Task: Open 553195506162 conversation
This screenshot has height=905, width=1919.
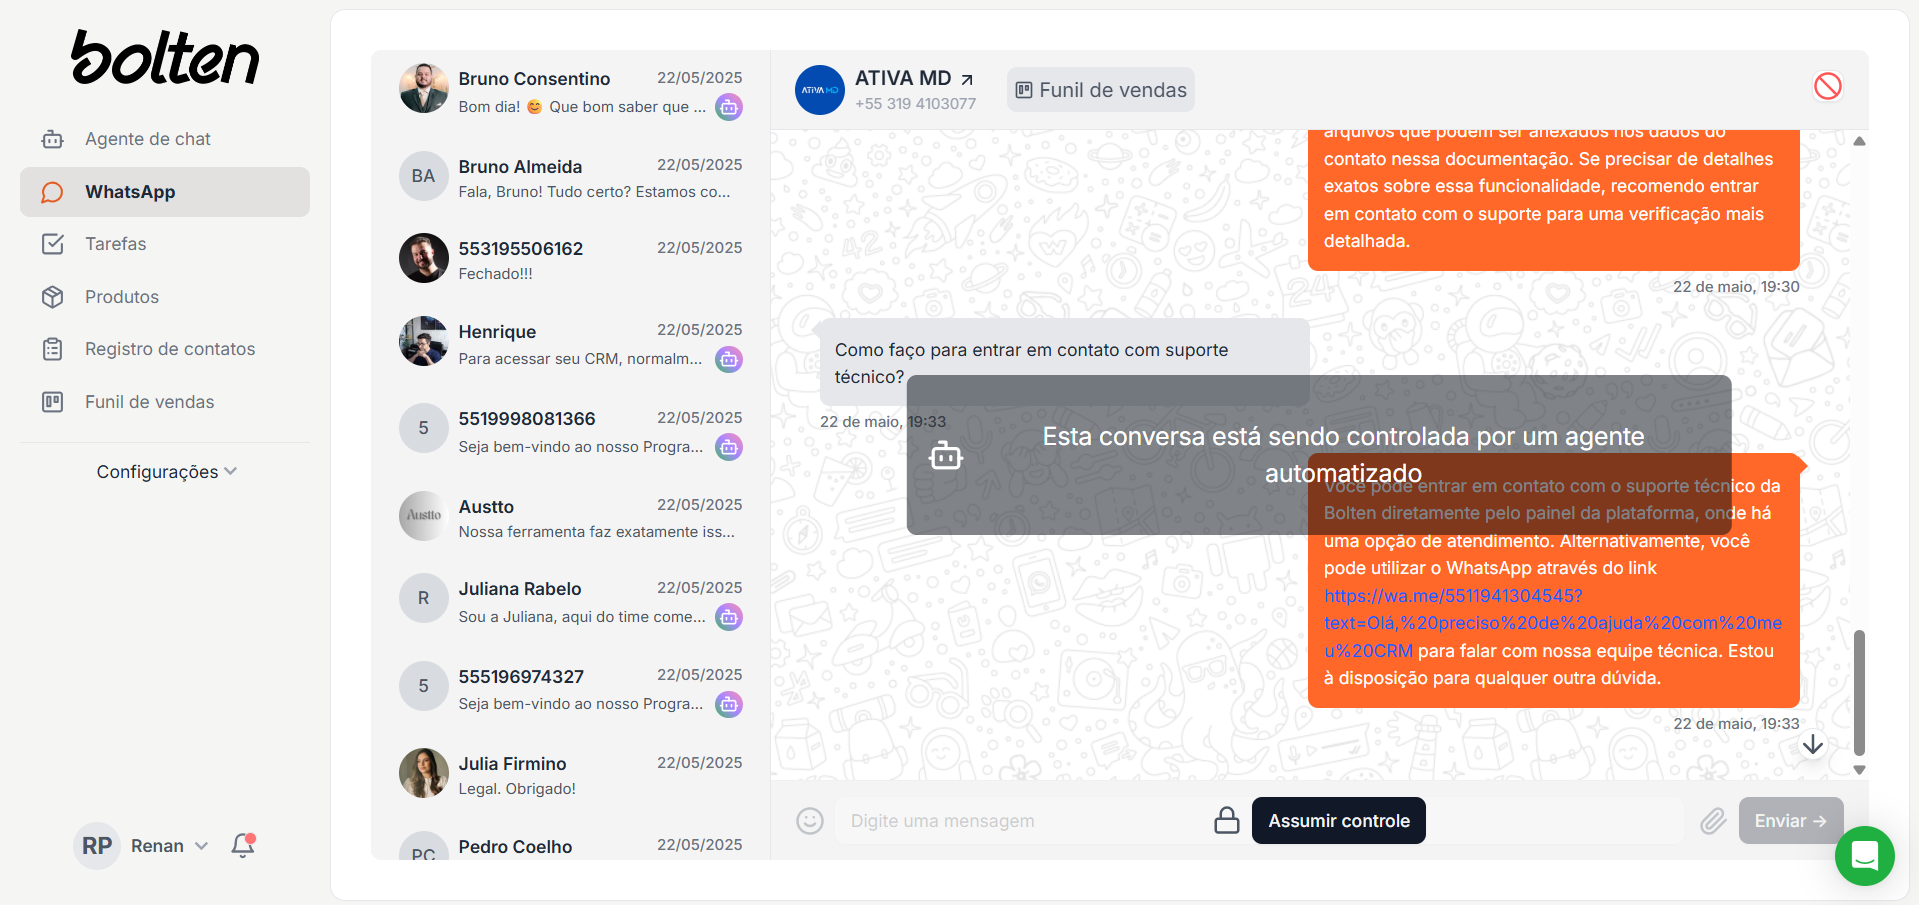Action: point(571,260)
